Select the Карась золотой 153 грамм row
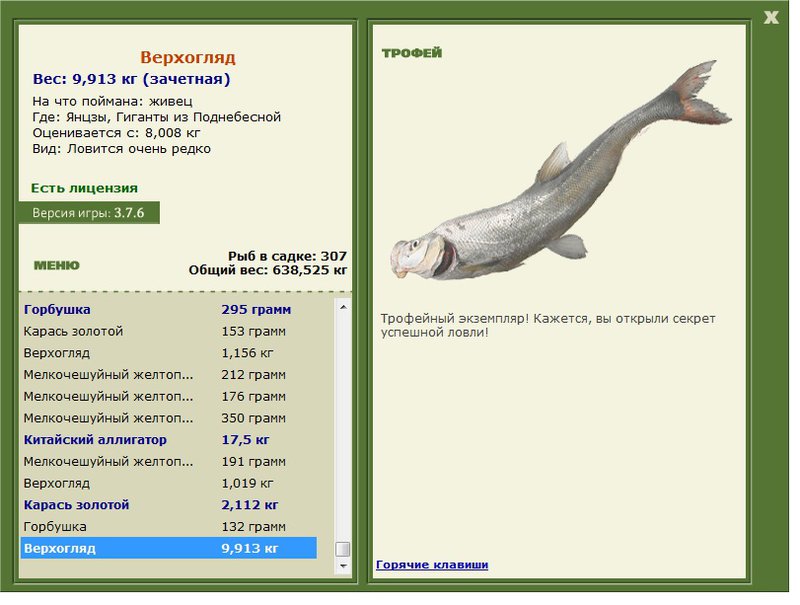Screen dimensions: 800x605 [x=169, y=332]
